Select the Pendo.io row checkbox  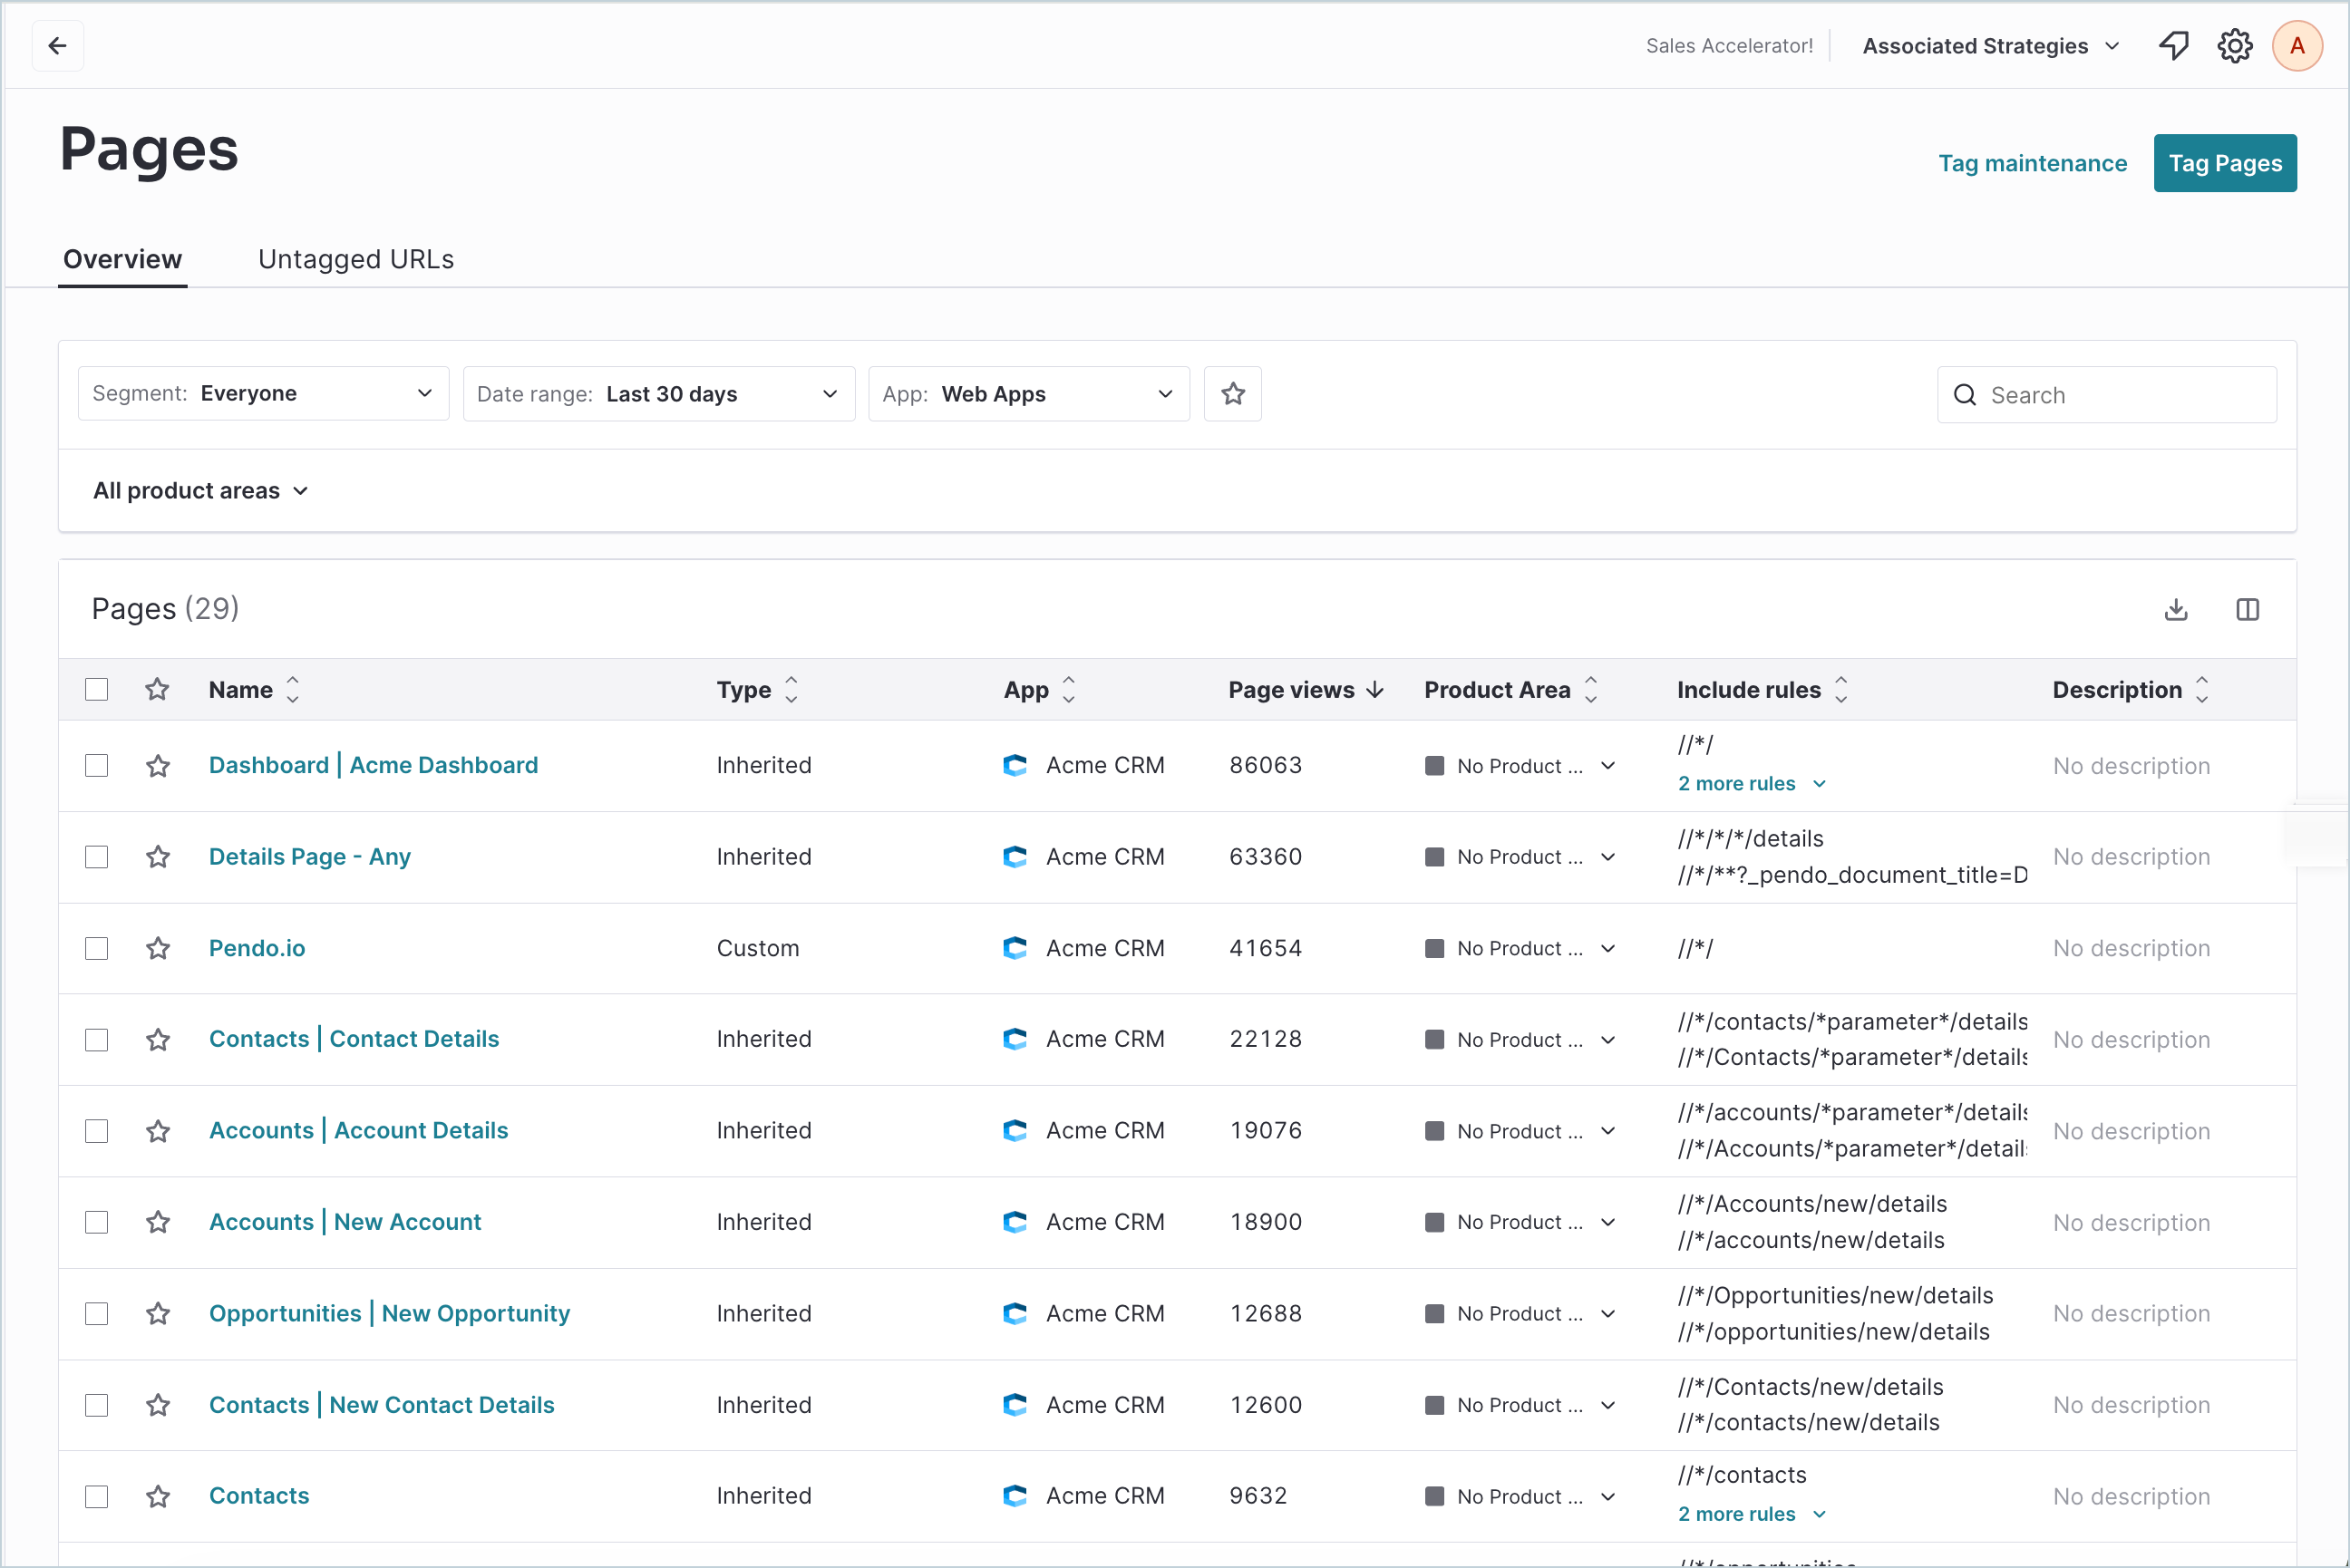[97, 948]
